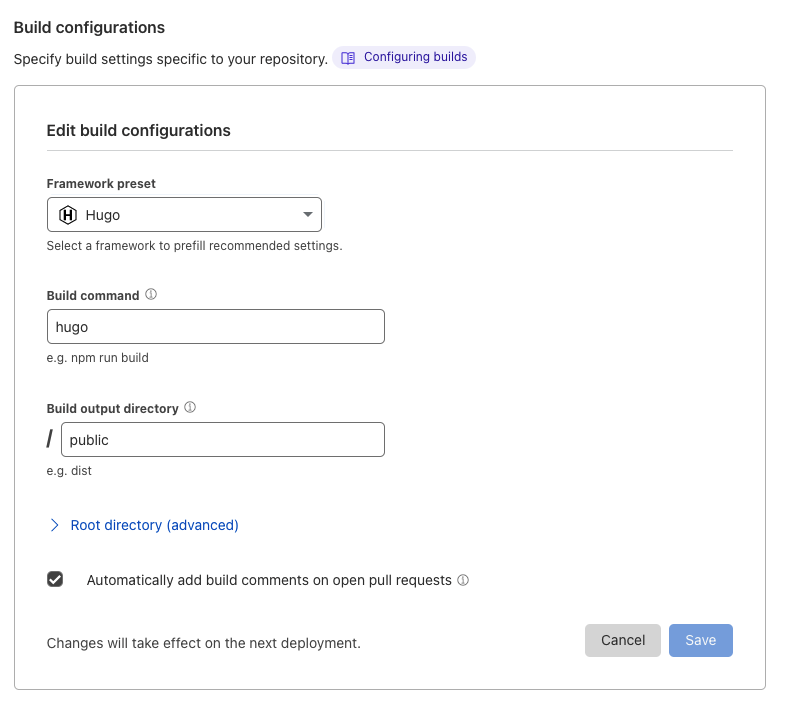
Task: Click the Build output directory field with public
Action: [x=222, y=440]
